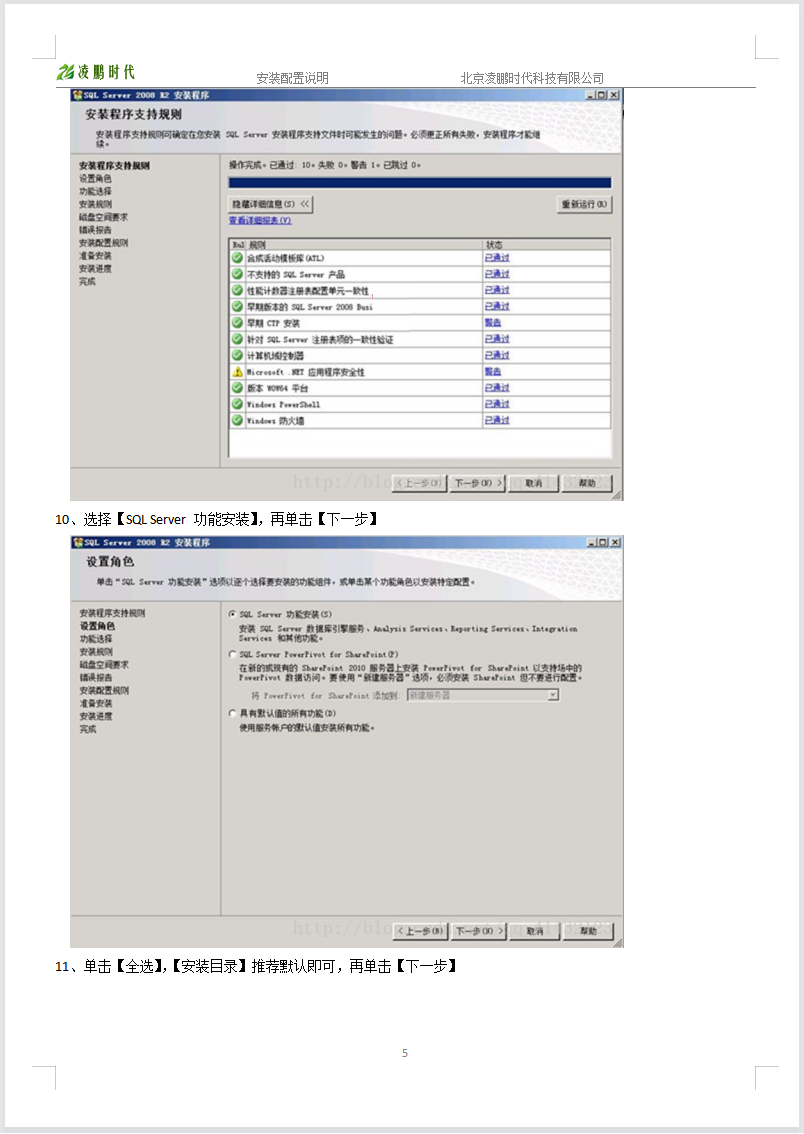Viewport: 804px width, 1134px height.
Task: Click the page number 5 in the footer
Action: 405,1053
